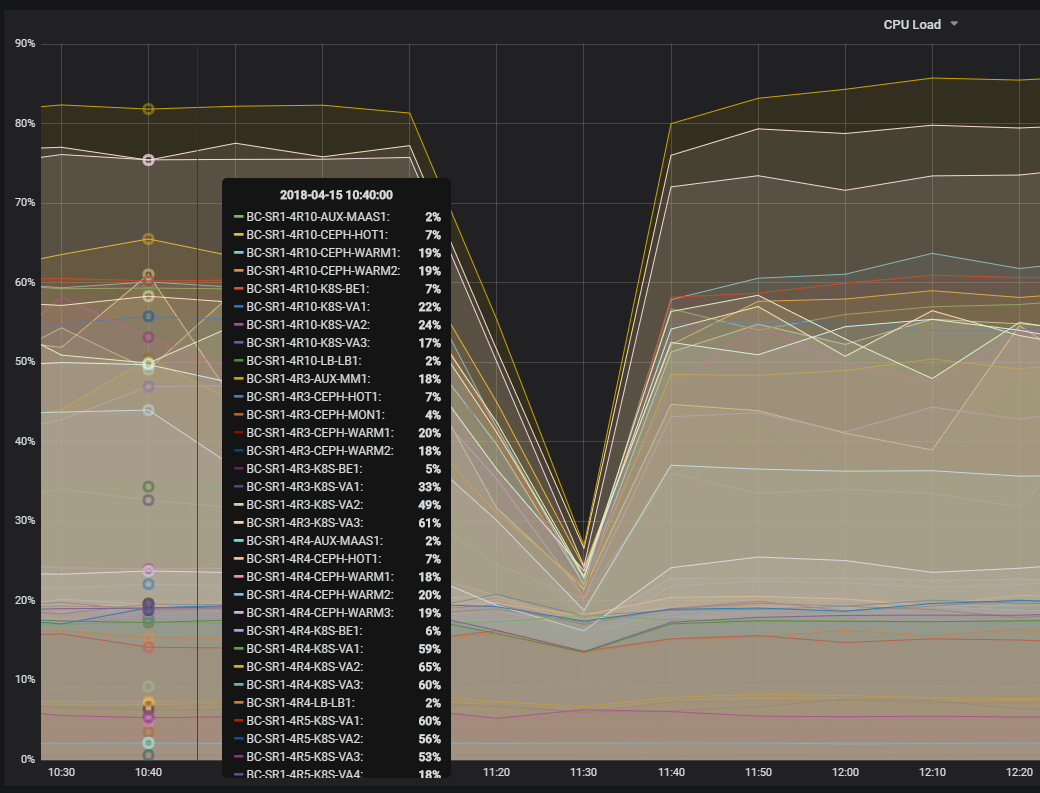This screenshot has height=793, width=1040.
Task: Click the BC-SR1-4R4-K8S-VA3 tooltip row
Action: tap(337, 684)
